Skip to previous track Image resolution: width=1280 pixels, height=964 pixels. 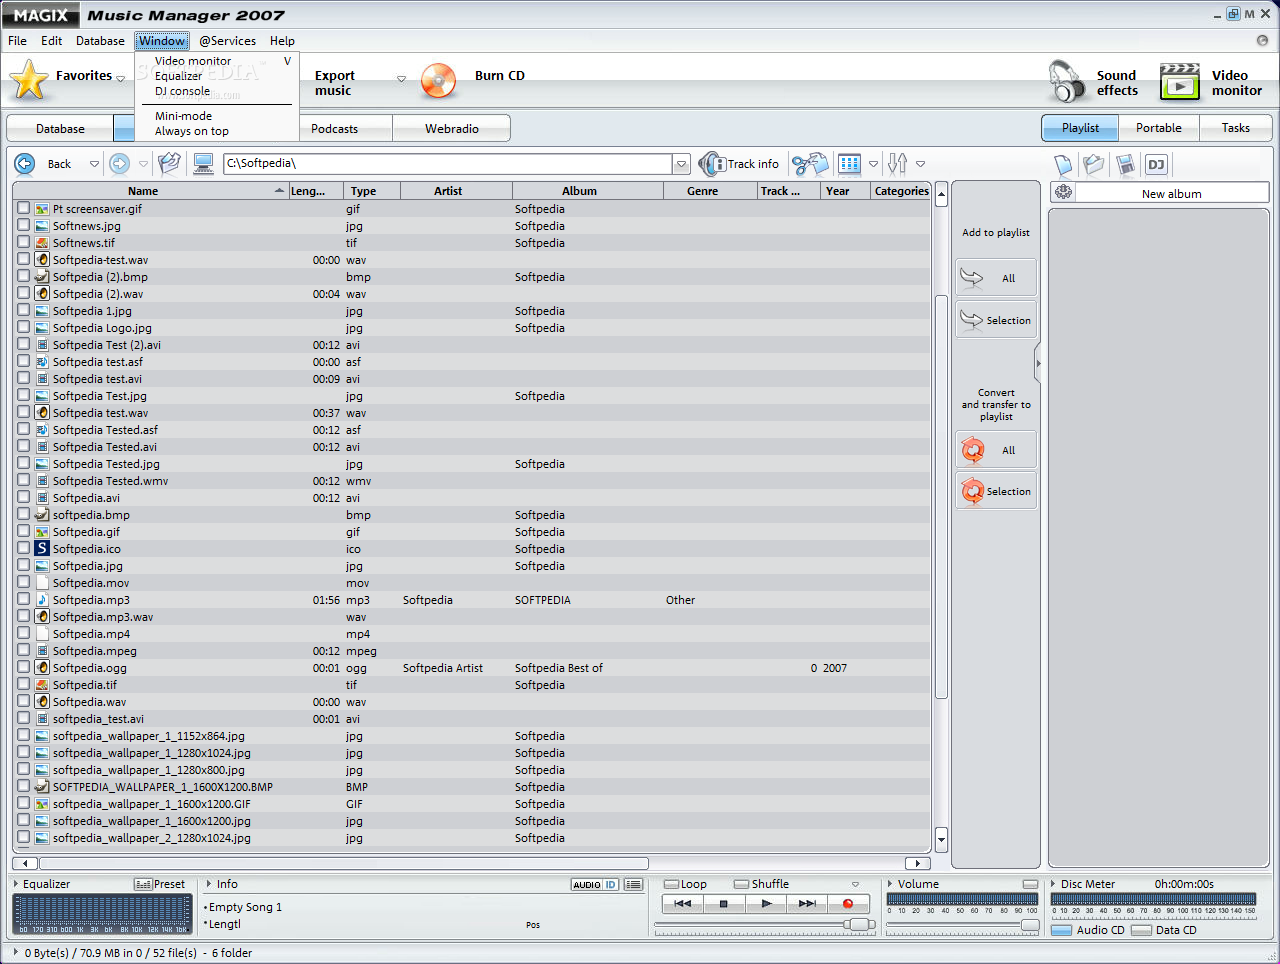[683, 903]
